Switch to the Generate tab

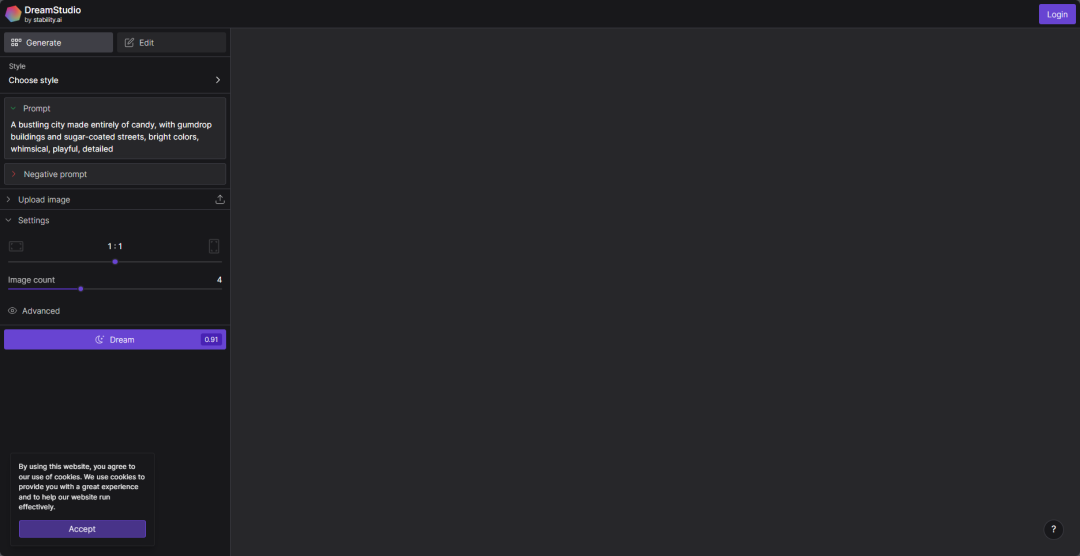[x=59, y=43]
